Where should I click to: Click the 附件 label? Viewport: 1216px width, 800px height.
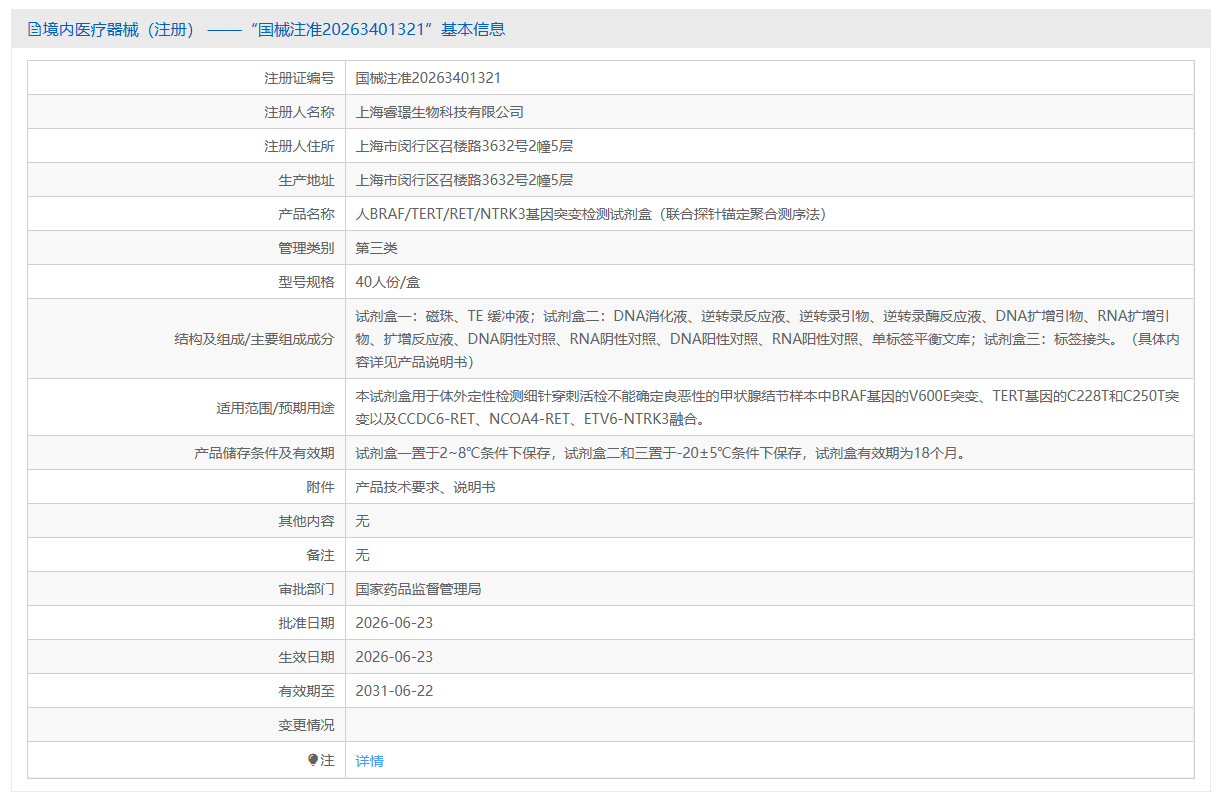click(320, 487)
